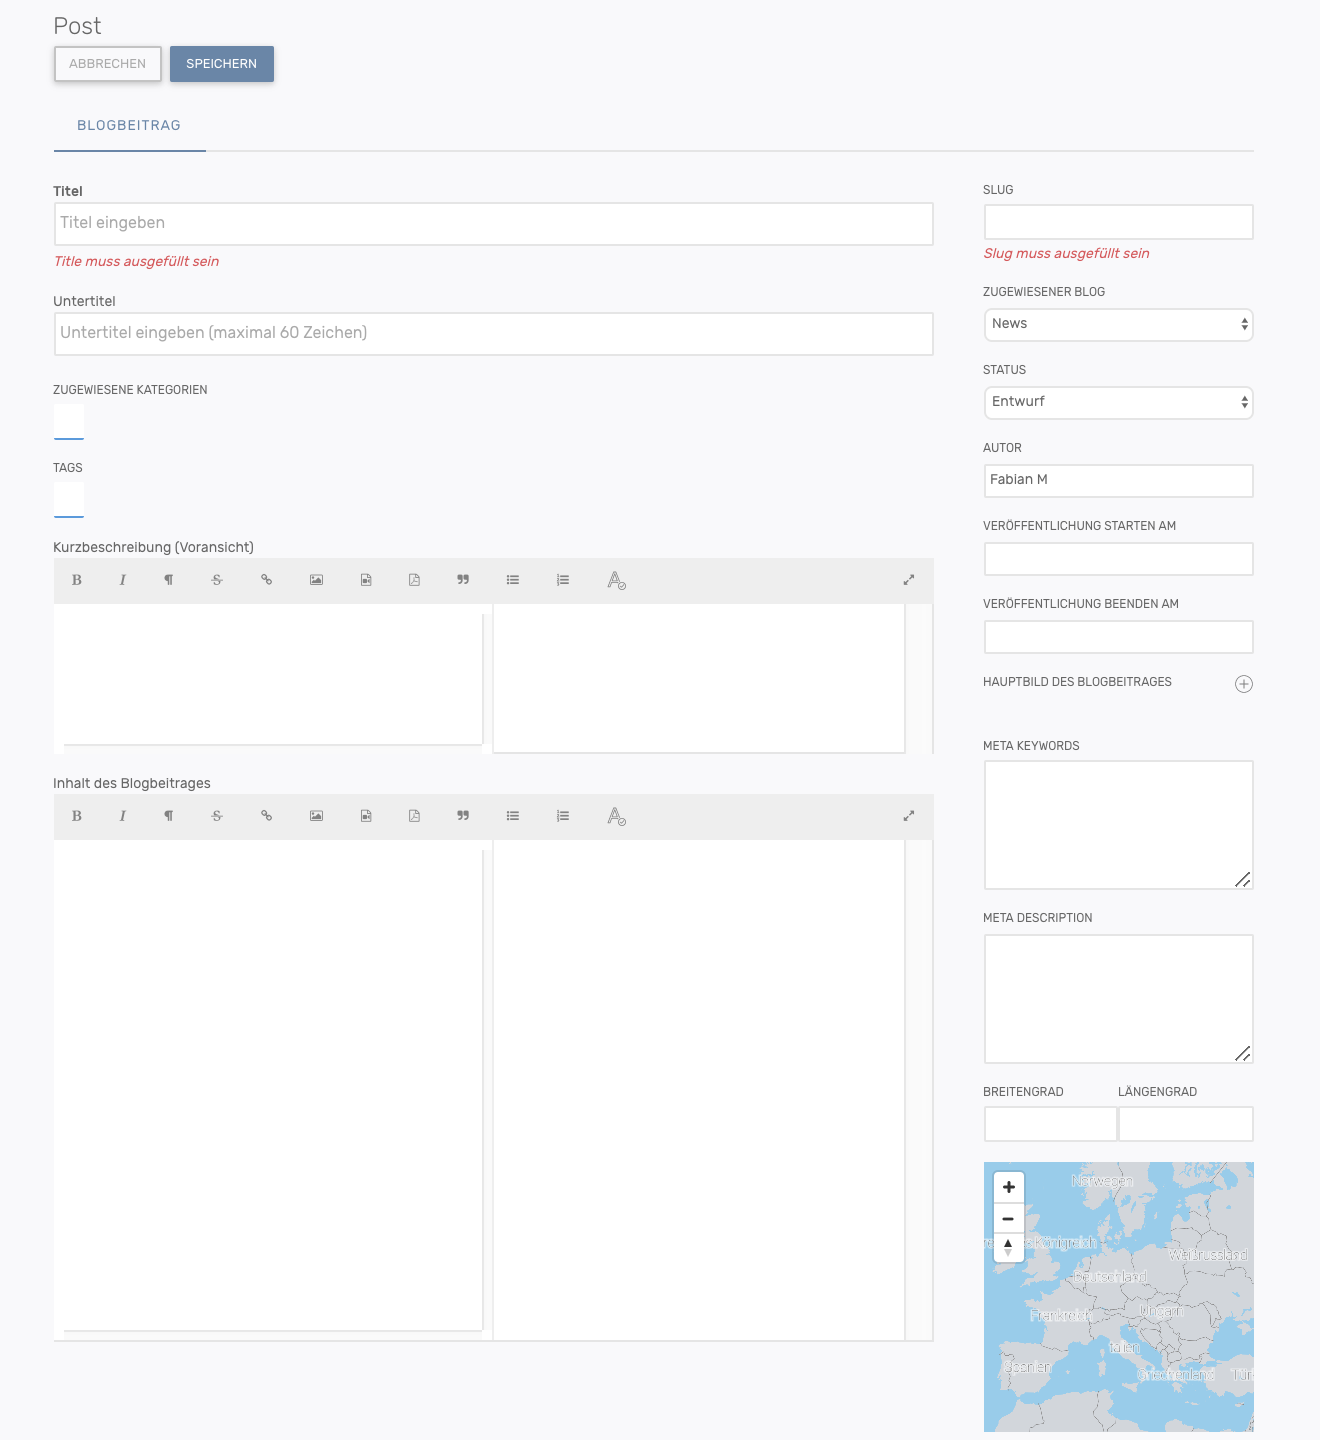Open the Zugewiesener Blog dropdown showing News
Image resolution: width=1320 pixels, height=1440 pixels.
click(x=1118, y=324)
